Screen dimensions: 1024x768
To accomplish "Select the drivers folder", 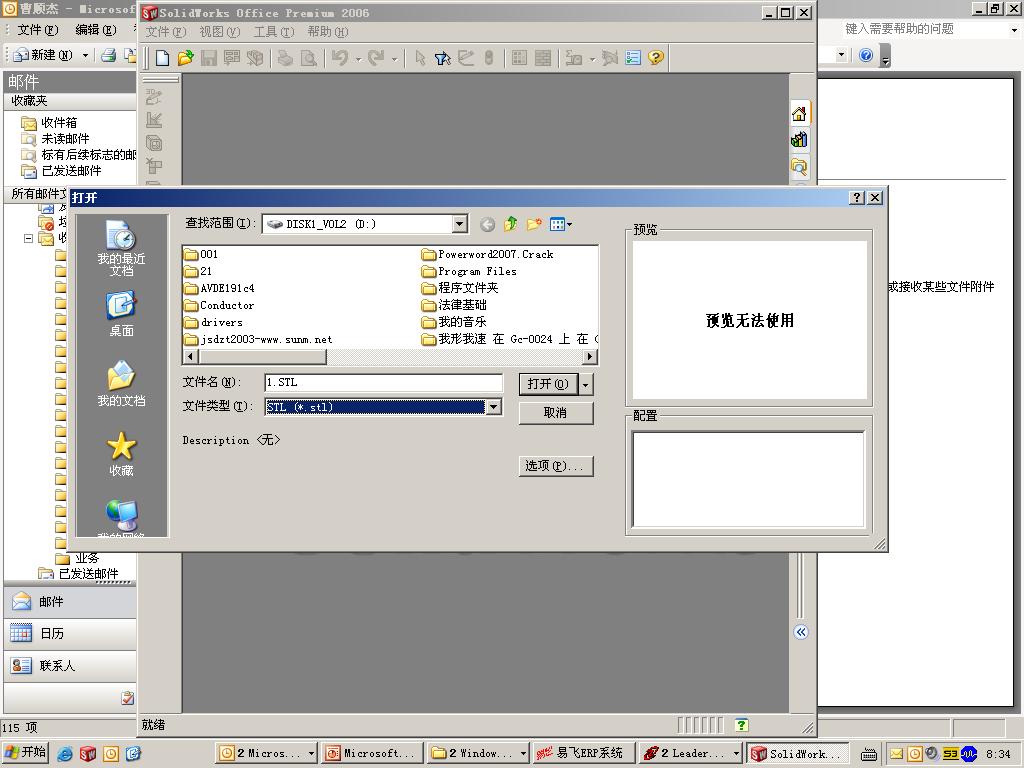I will point(214,322).
